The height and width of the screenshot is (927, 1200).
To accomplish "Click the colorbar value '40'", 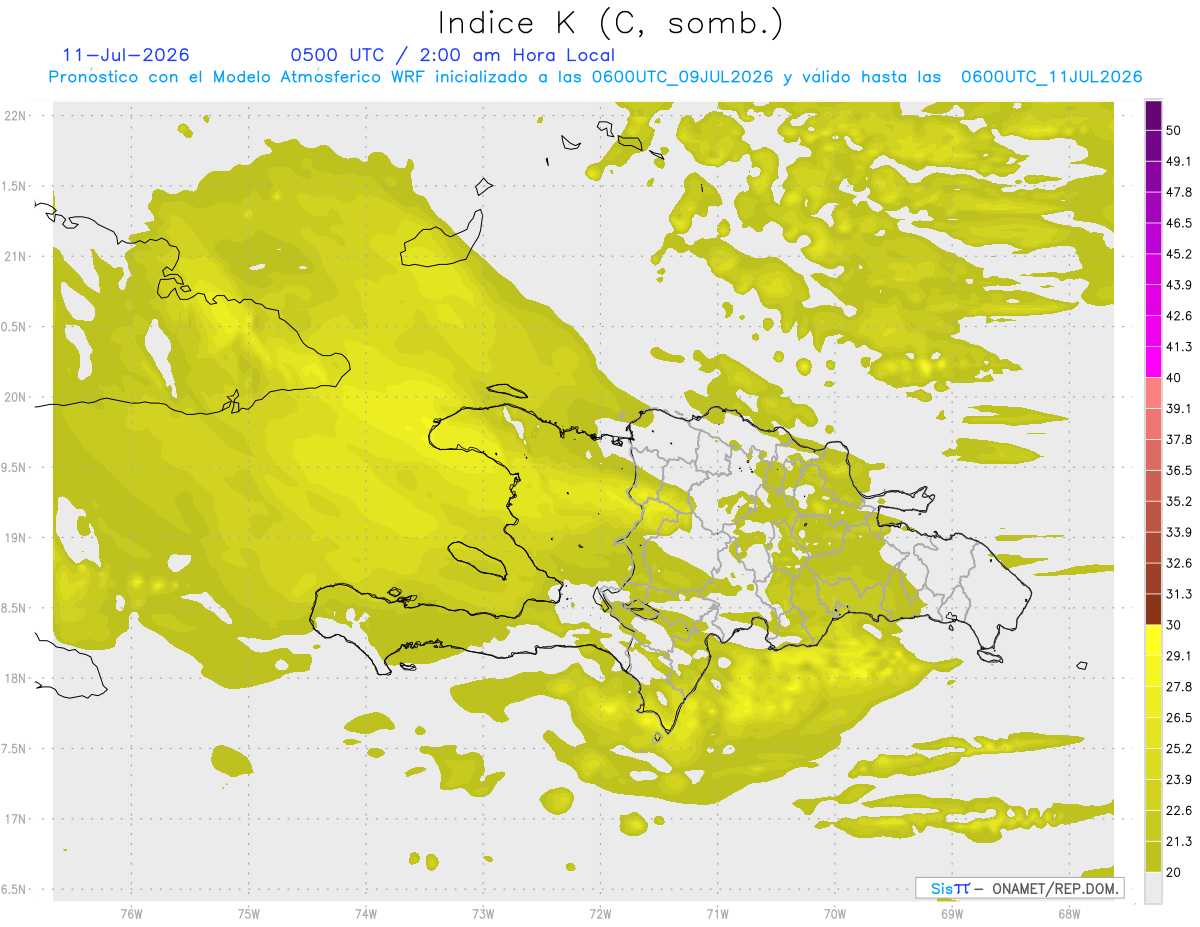I will (x=1173, y=378).
